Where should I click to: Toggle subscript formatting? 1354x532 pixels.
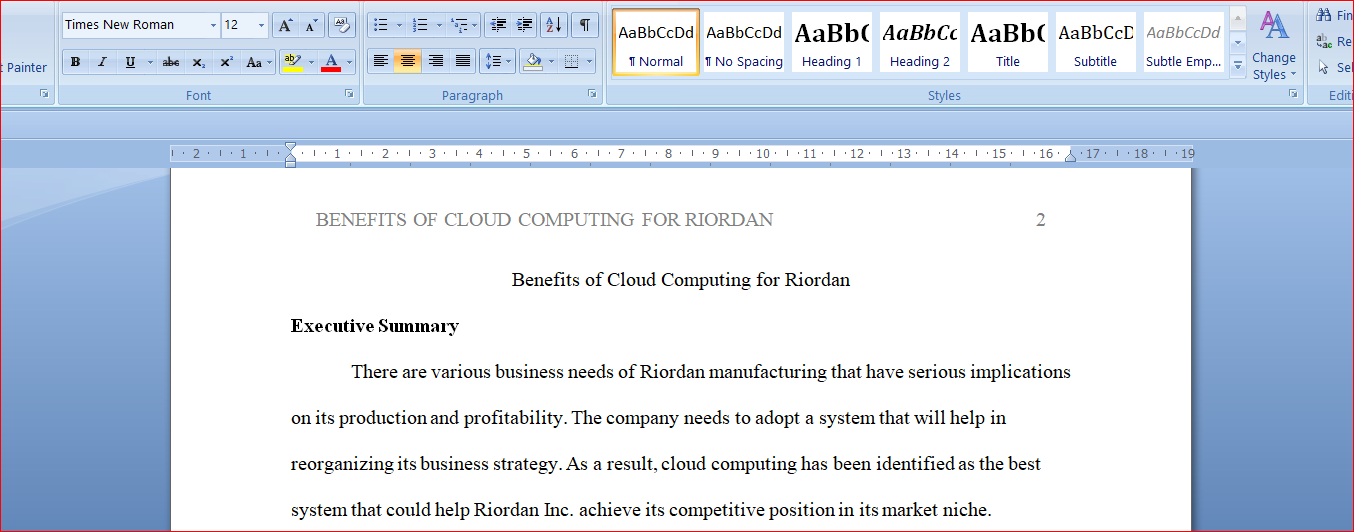point(199,62)
